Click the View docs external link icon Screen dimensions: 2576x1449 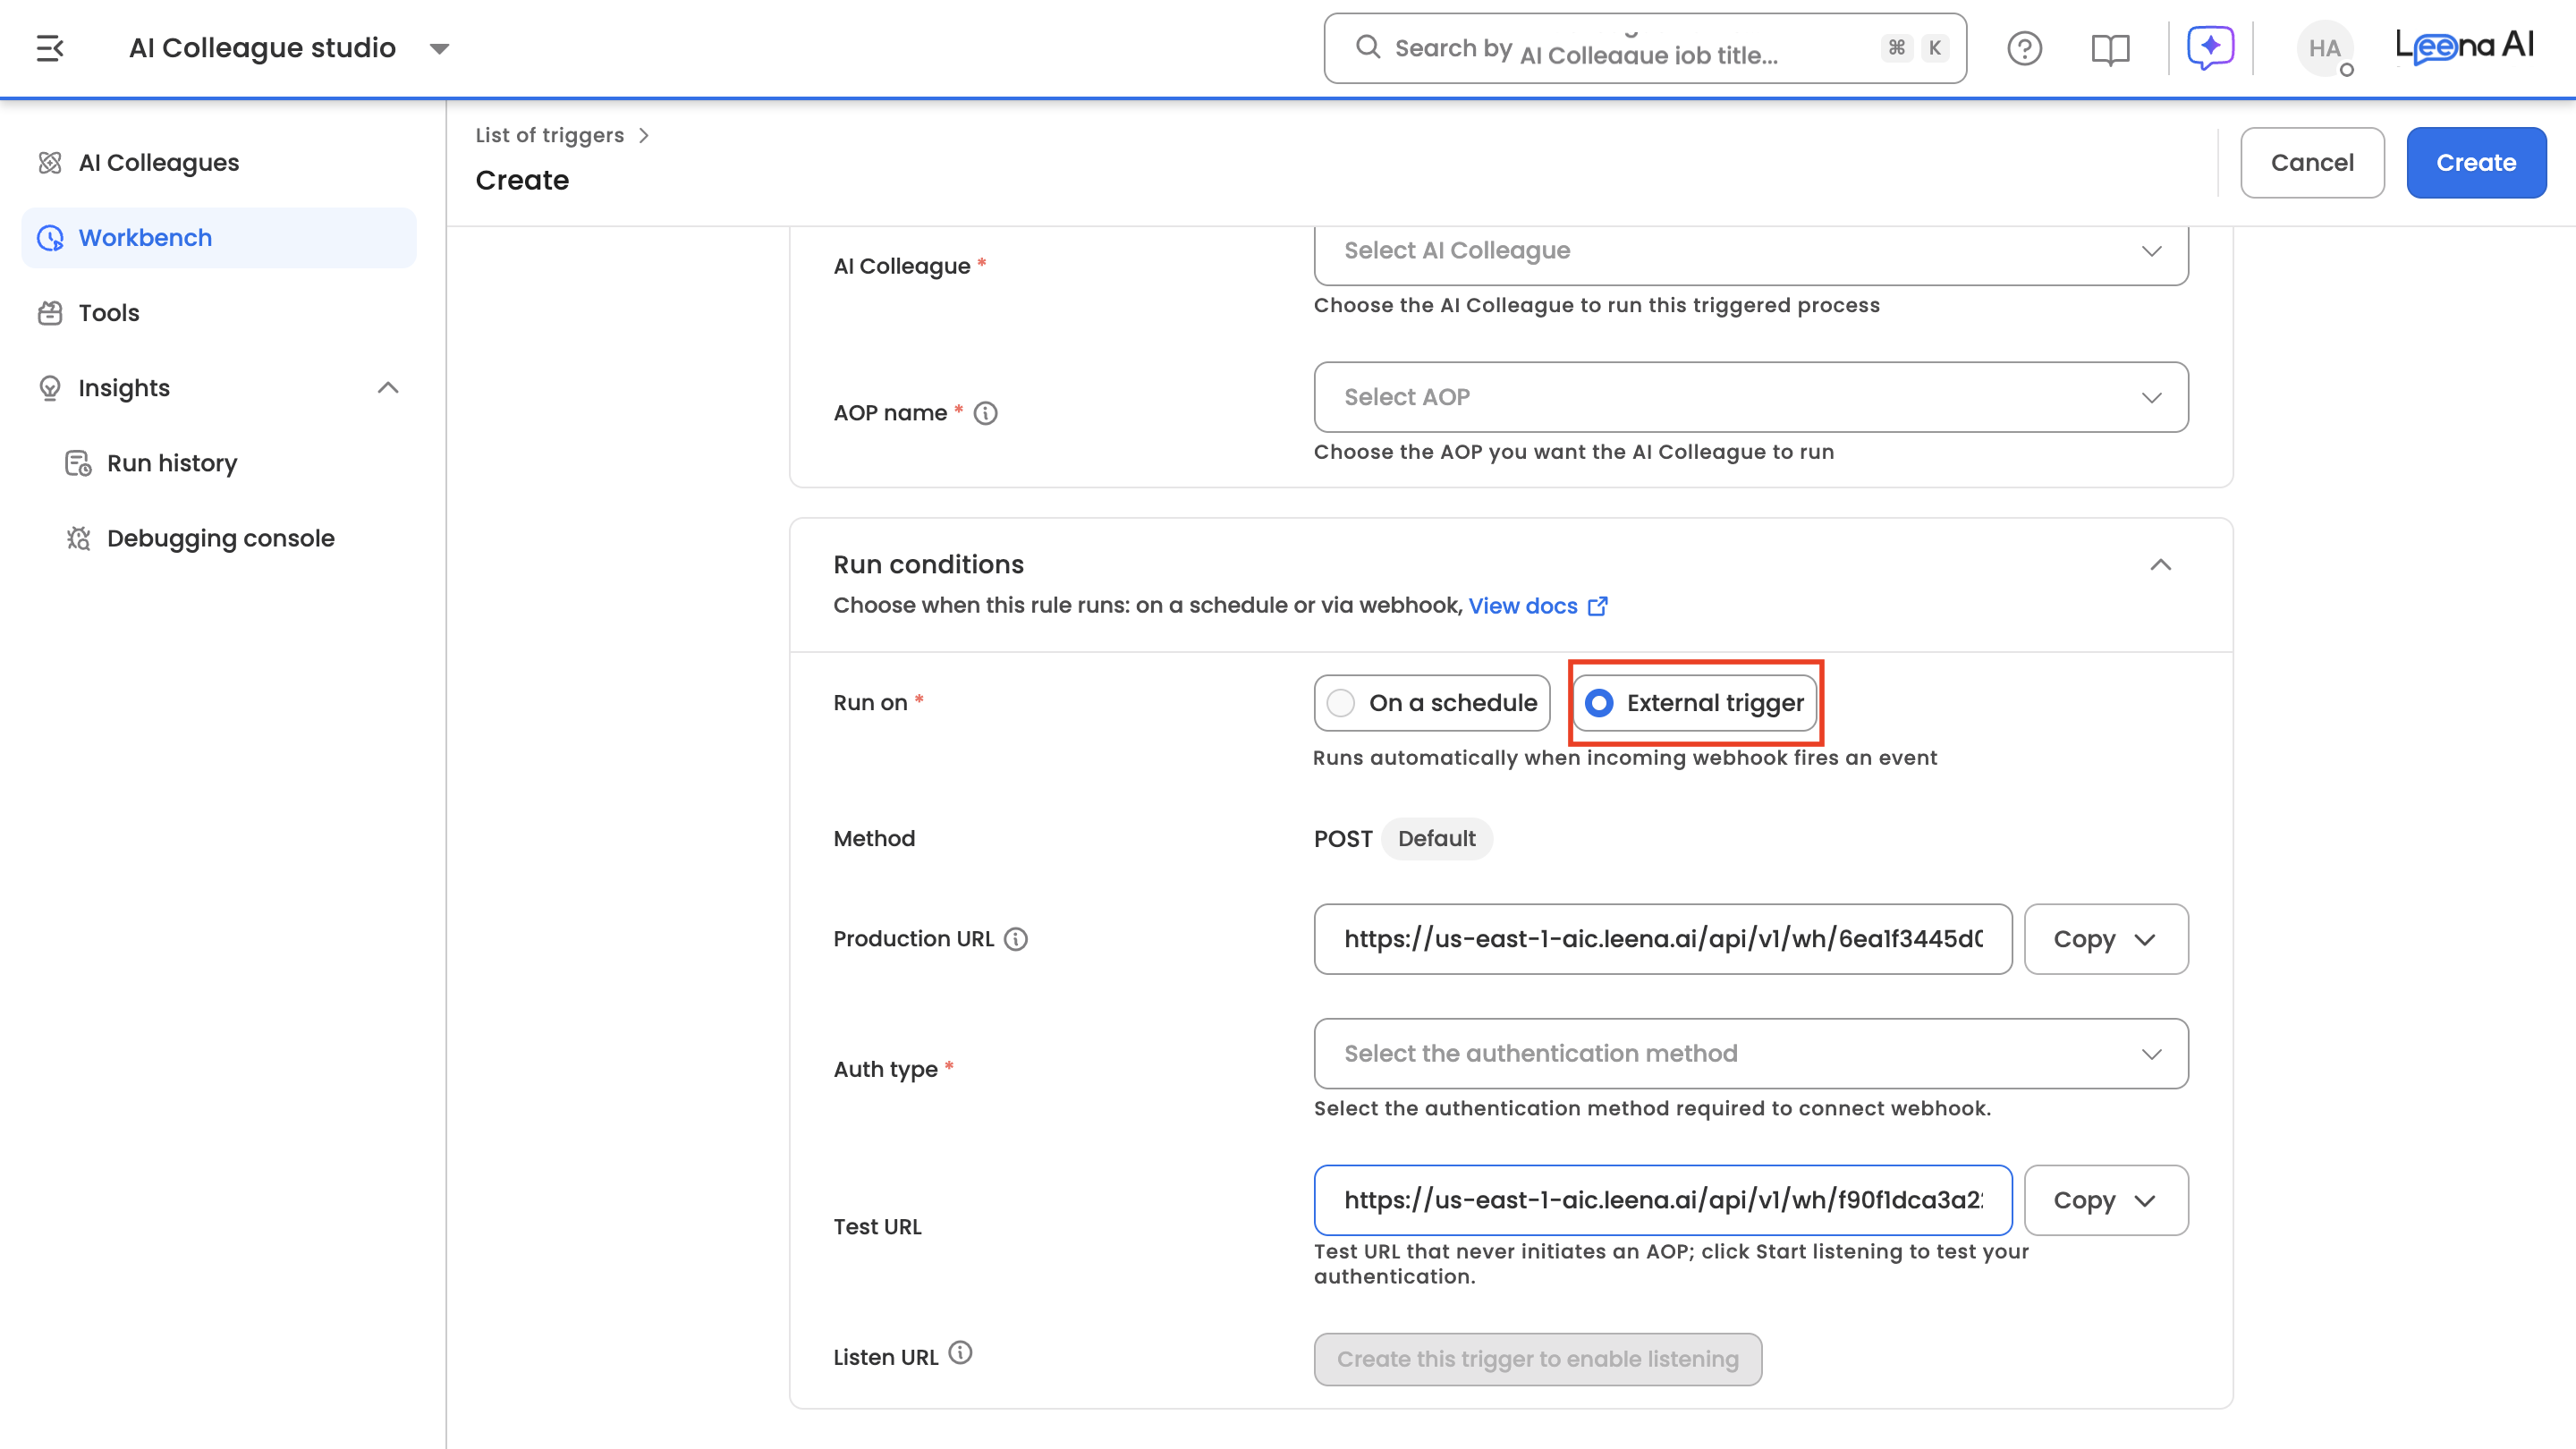coord(1598,606)
